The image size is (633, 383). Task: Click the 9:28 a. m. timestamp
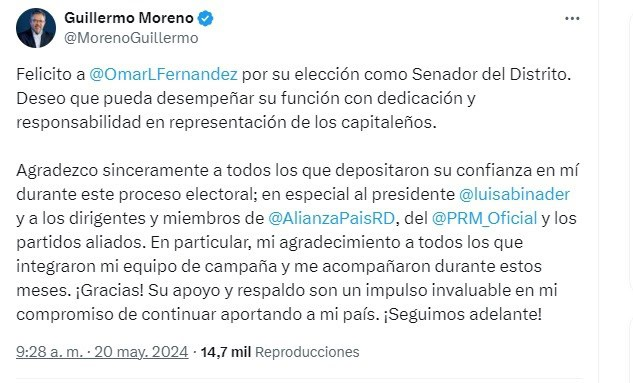click(x=49, y=352)
